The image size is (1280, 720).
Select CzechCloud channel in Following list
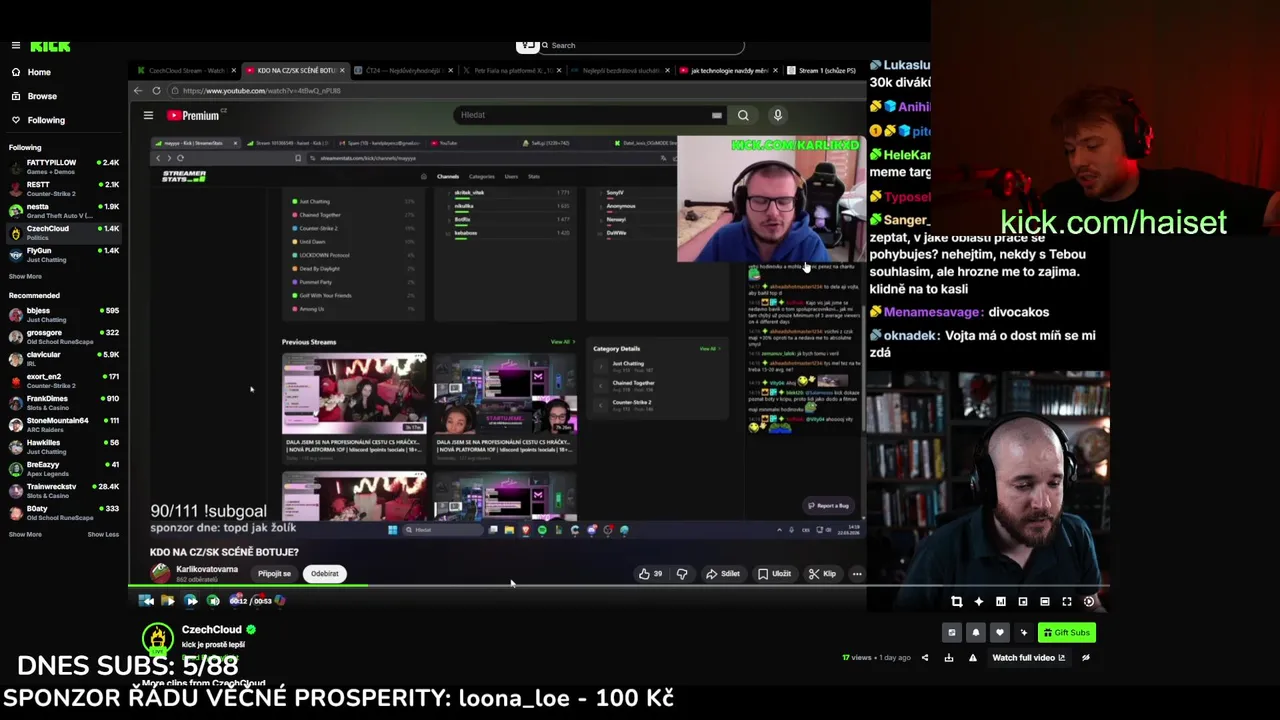[x=64, y=232]
